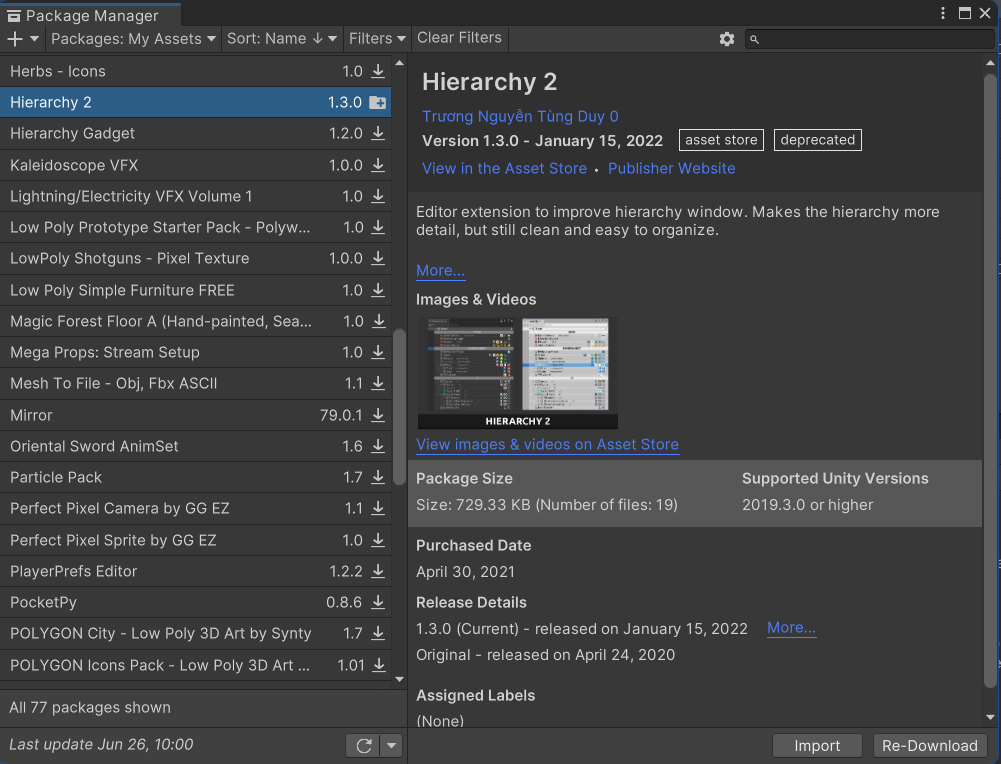Download Low Poly Simple Furniture FREE
The image size is (1001, 764).
coord(378,290)
